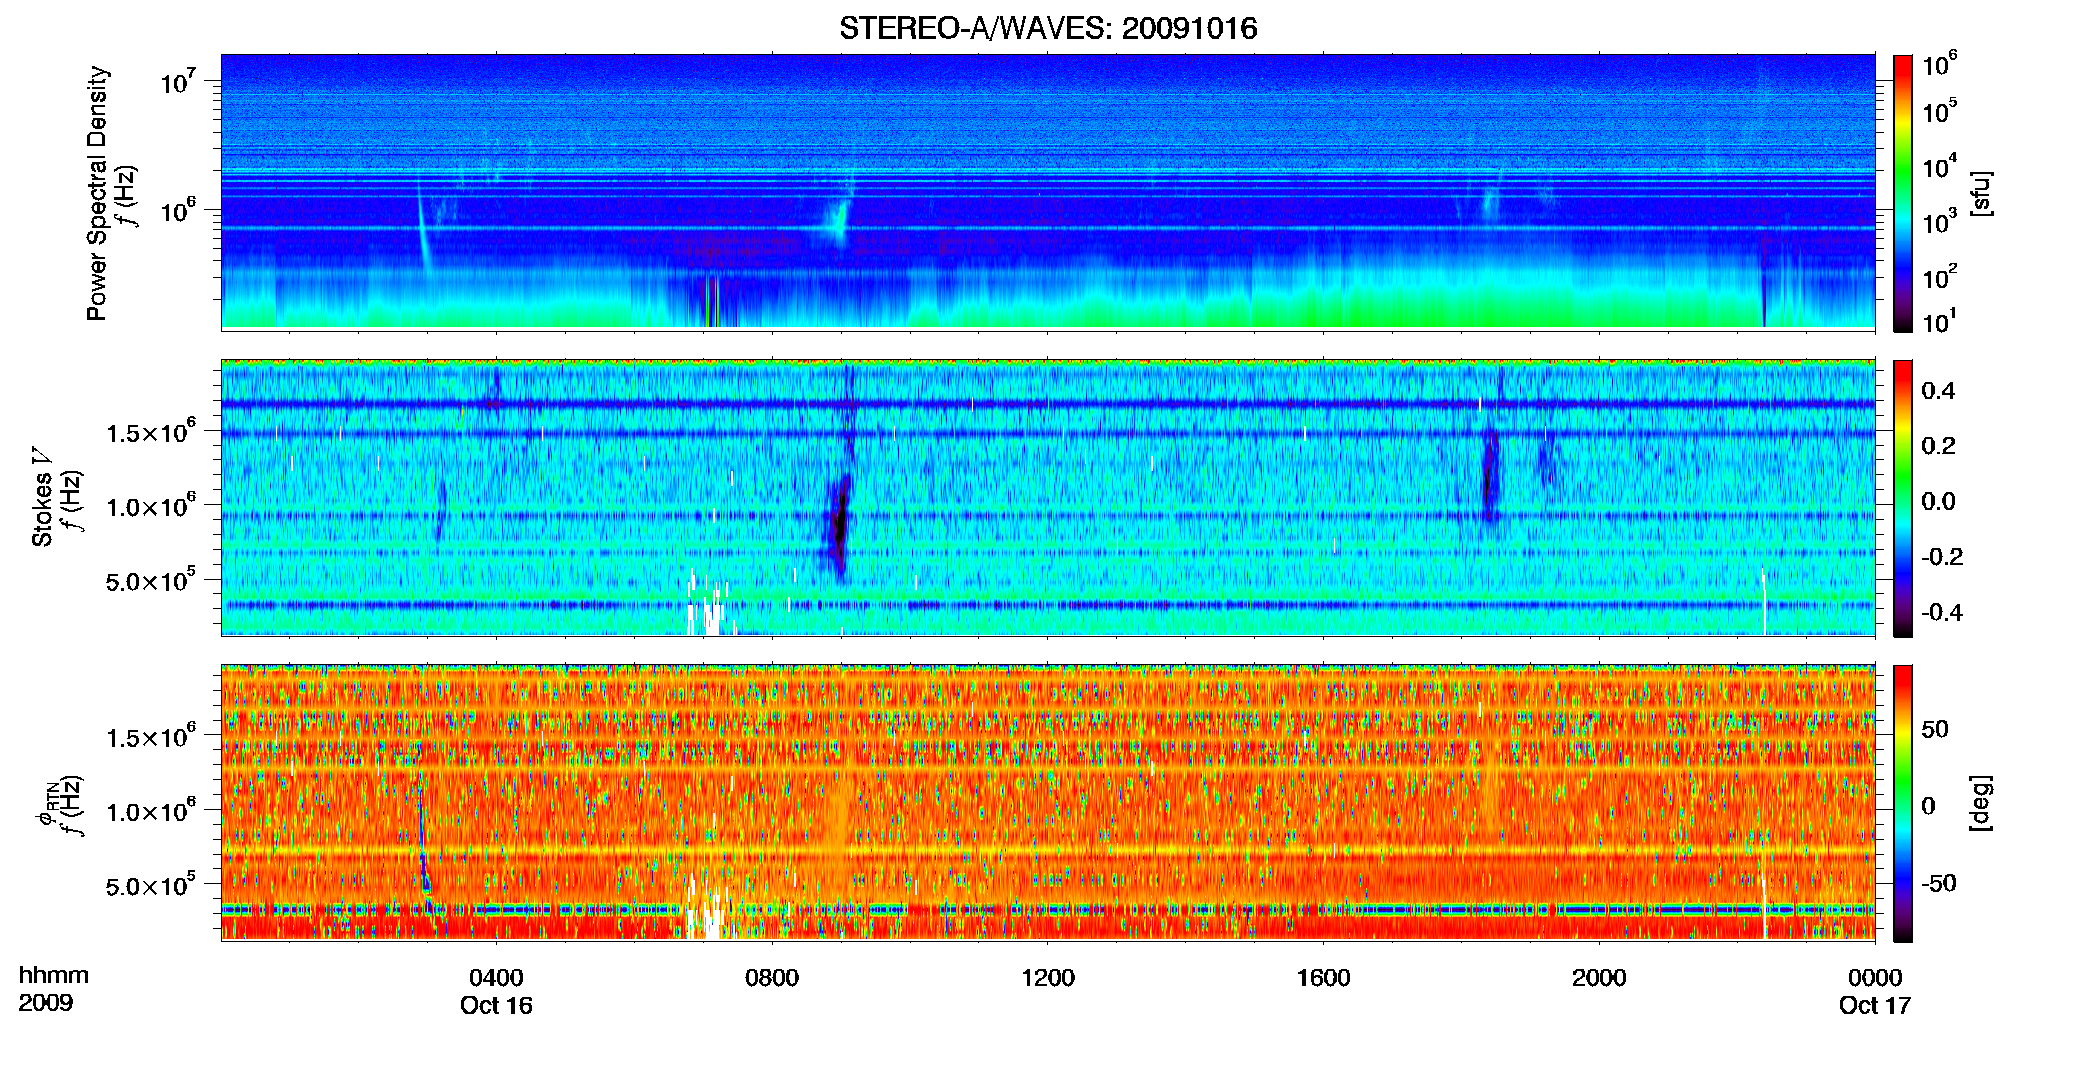Click the 10^1 label on sfu colorbar

[x=1939, y=321]
